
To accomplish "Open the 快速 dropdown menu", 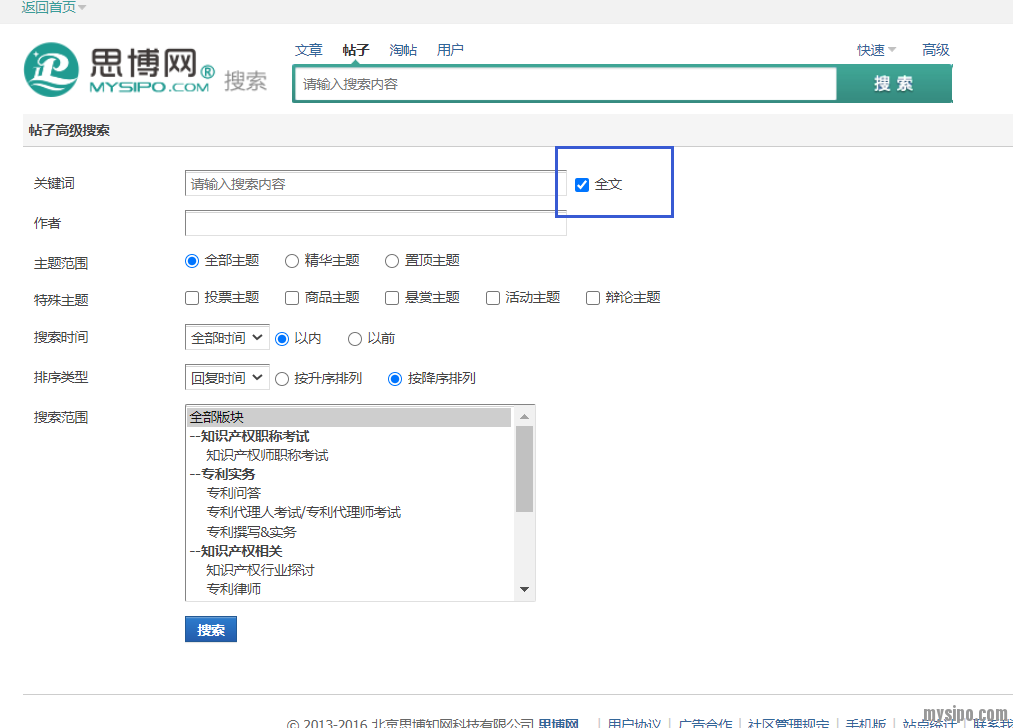I will (876, 50).
